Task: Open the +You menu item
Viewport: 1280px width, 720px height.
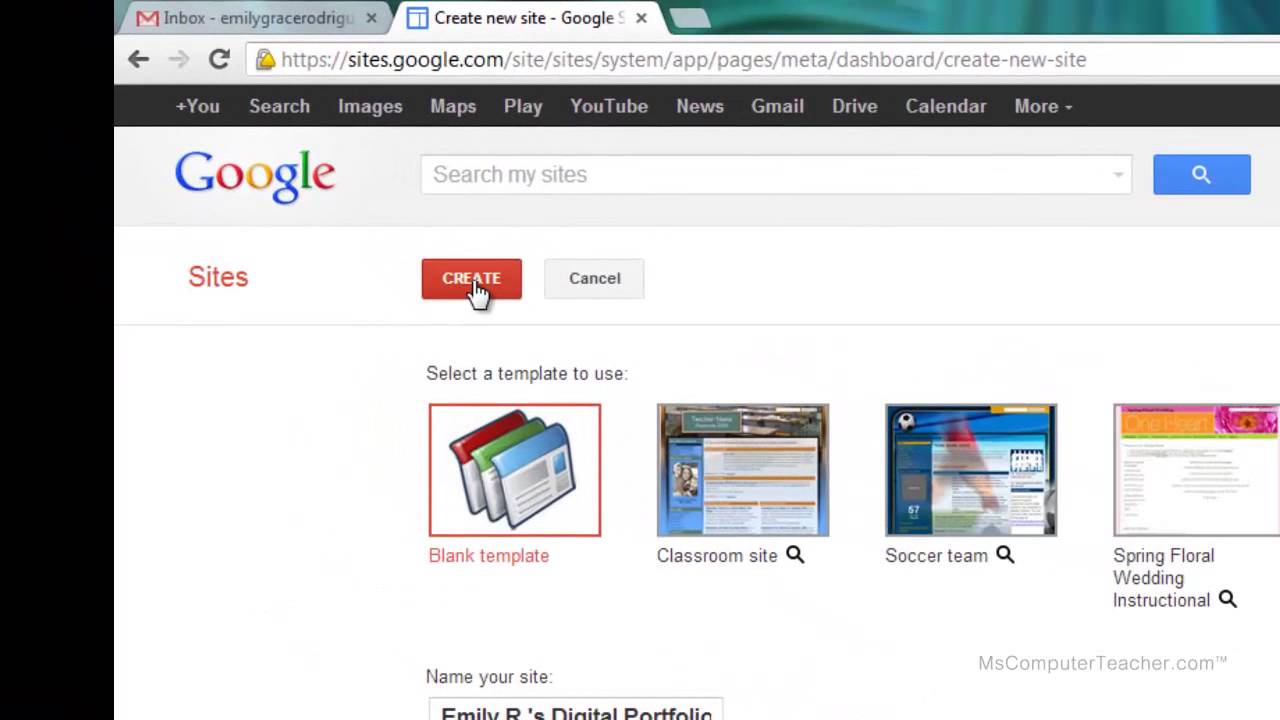Action: [197, 106]
